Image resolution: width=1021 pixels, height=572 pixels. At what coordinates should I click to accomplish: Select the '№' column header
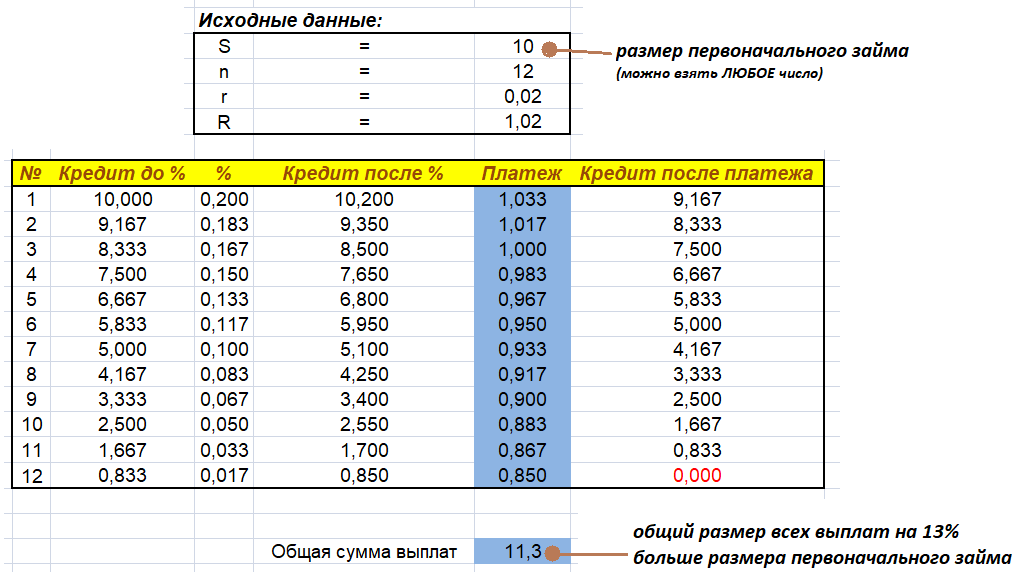(31, 173)
